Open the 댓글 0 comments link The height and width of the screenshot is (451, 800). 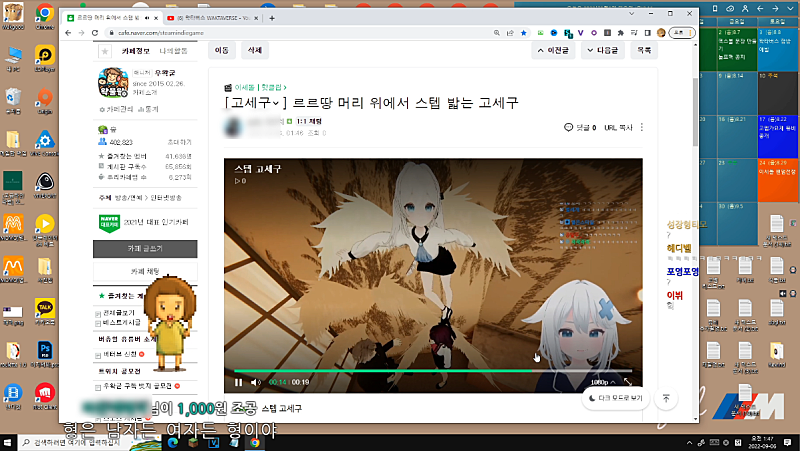(x=580, y=128)
